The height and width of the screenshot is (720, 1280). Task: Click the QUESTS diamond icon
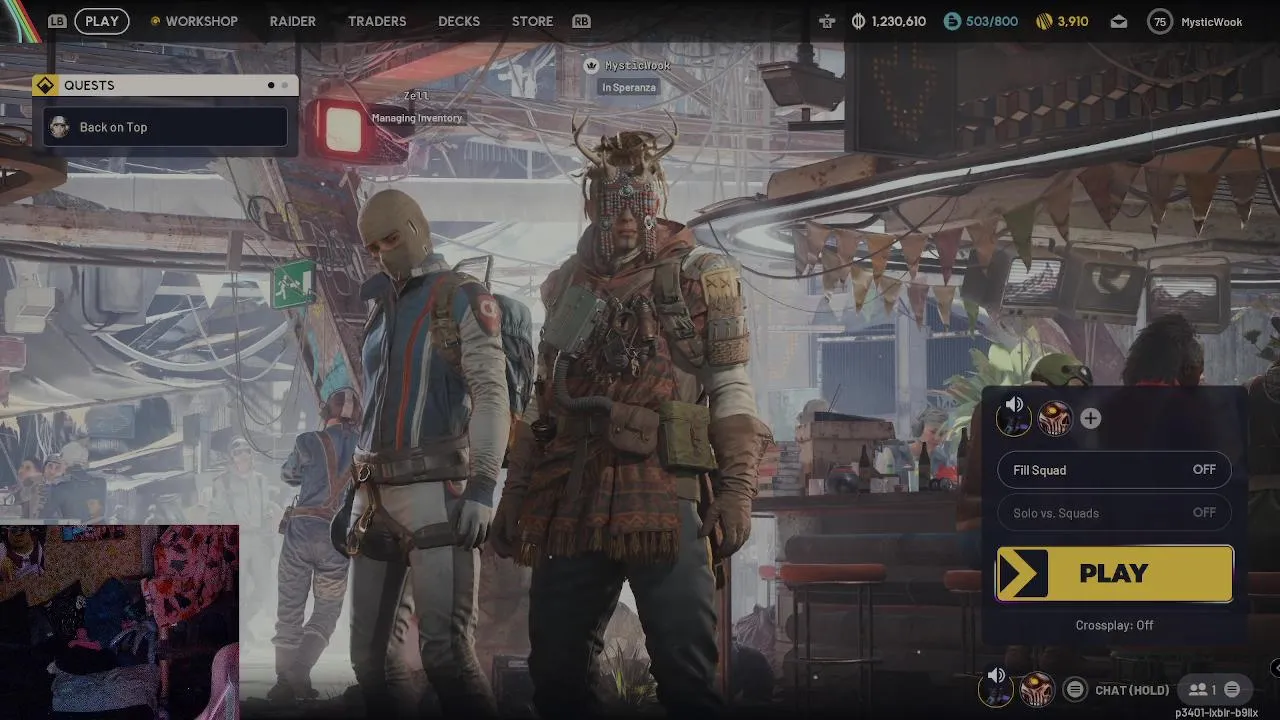(45, 85)
